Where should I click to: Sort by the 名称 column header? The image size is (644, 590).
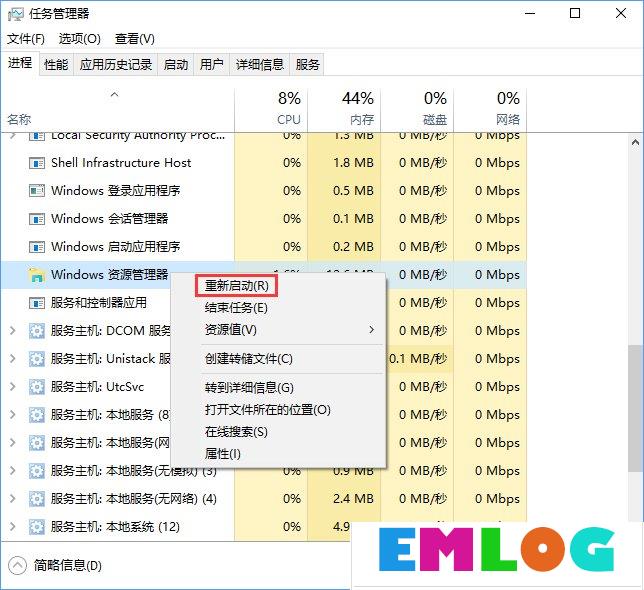point(19,119)
